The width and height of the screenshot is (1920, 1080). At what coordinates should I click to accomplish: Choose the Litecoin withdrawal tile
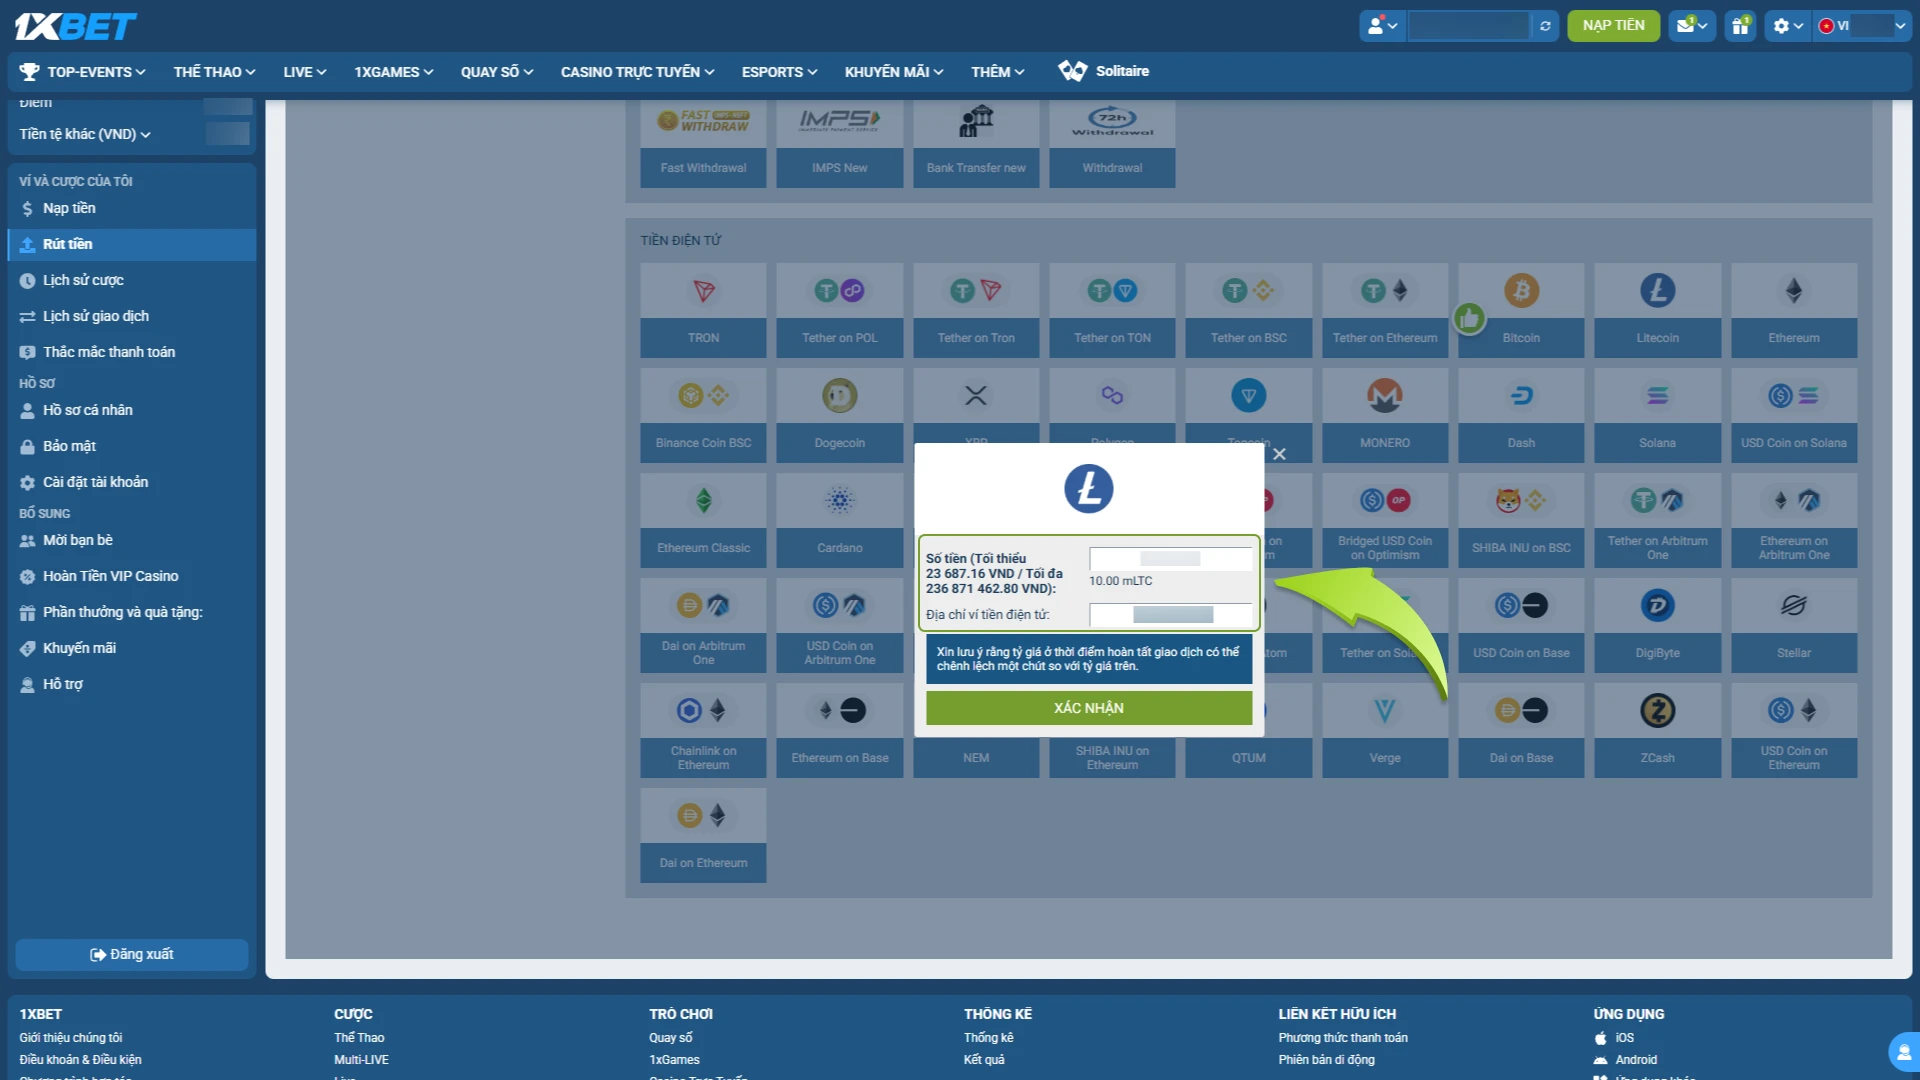[1658, 310]
